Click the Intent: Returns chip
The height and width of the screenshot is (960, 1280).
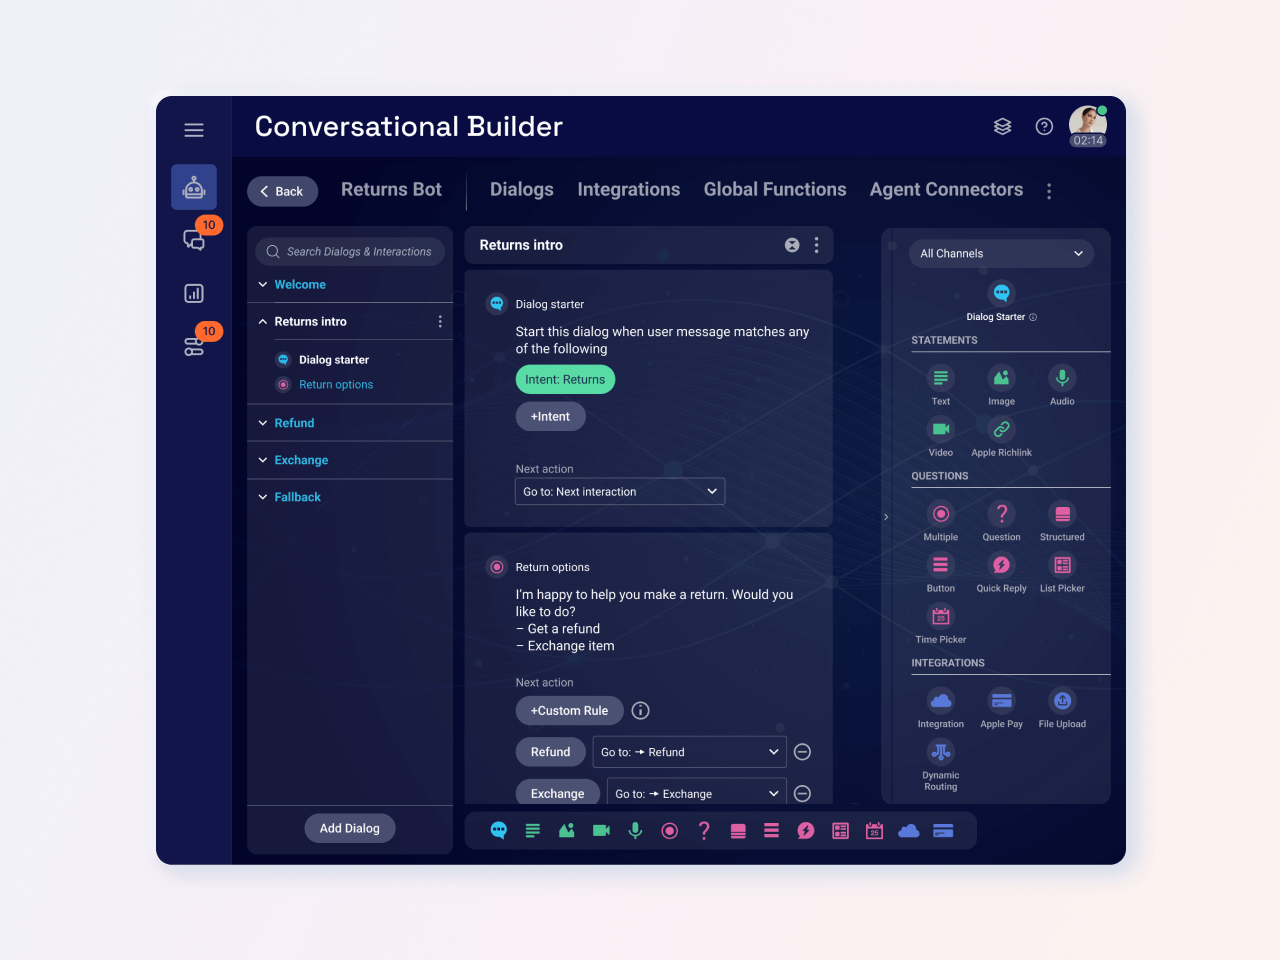tap(565, 380)
